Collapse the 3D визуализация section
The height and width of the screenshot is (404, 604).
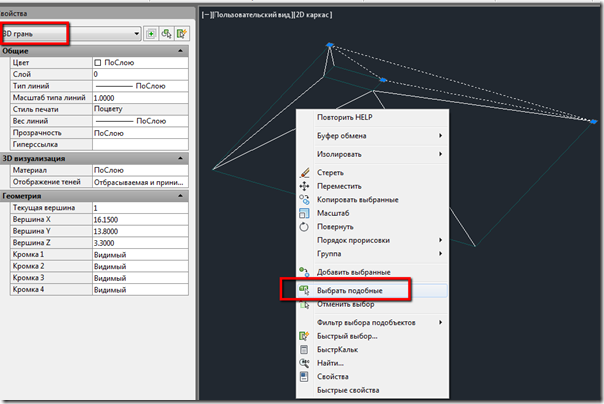coord(180,158)
